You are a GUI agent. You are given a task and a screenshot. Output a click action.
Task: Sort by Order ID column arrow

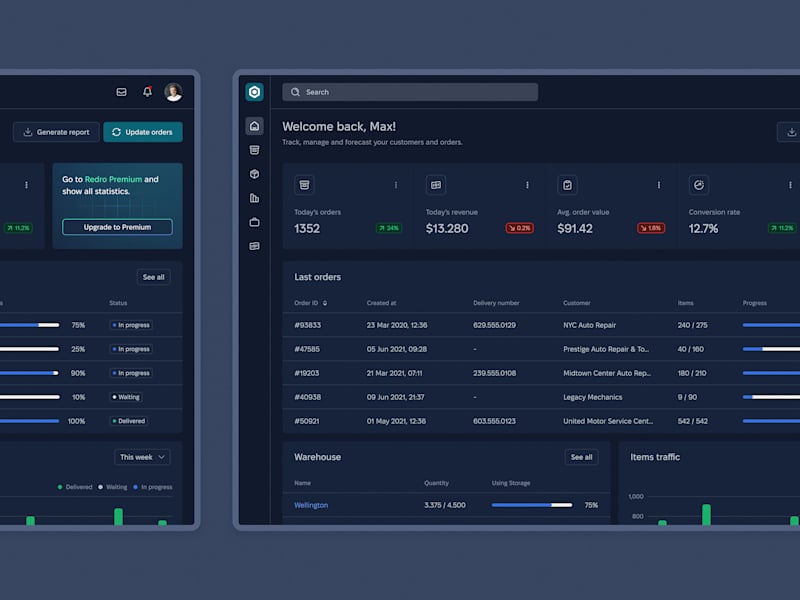pos(325,303)
